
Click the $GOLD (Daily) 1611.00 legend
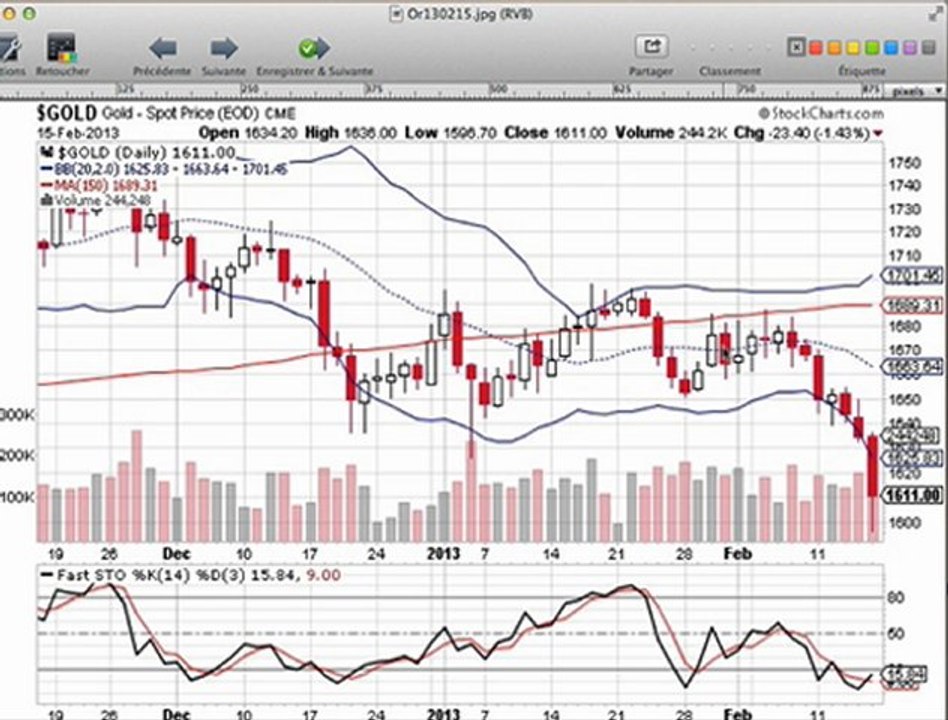click(137, 152)
